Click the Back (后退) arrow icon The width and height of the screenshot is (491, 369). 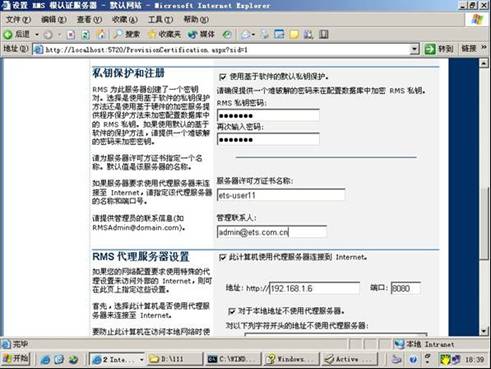point(8,34)
